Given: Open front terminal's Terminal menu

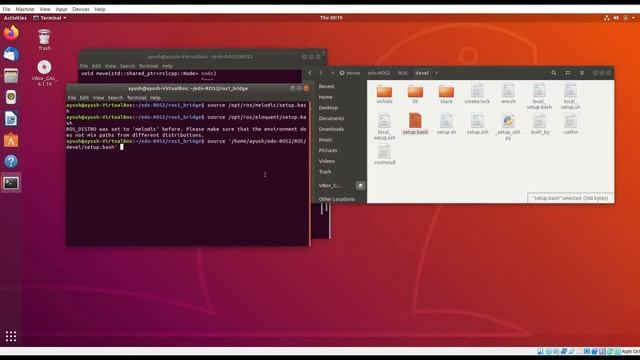Looking at the screenshot, I should point(136,98).
